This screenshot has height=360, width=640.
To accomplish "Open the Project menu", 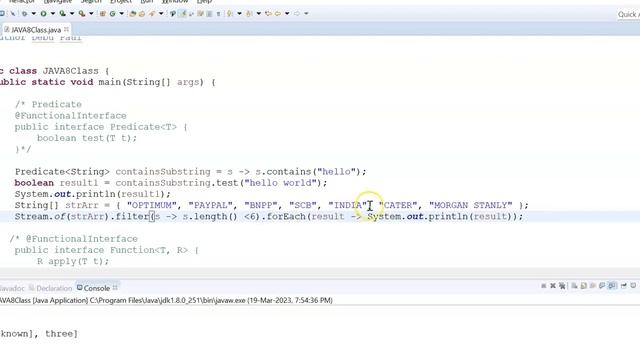I will pos(121,2).
